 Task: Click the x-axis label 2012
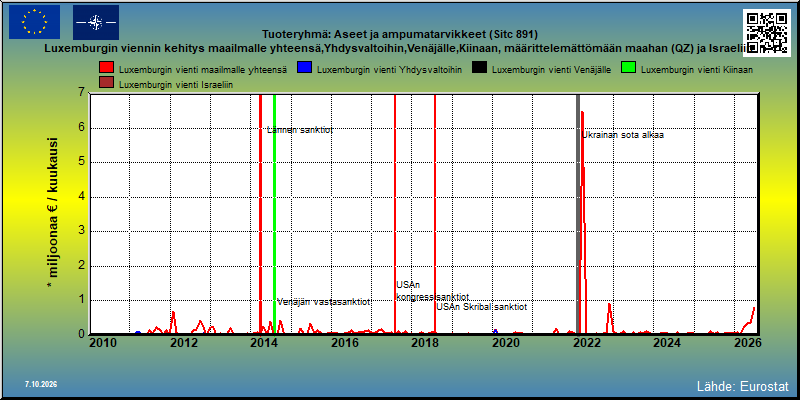point(184,342)
